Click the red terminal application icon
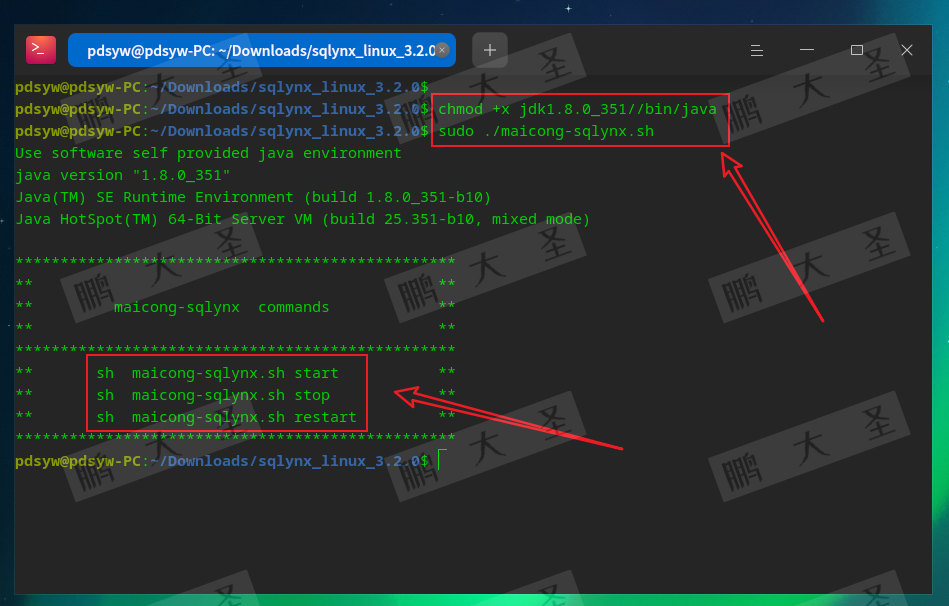Viewport: 949px width, 606px height. pyautogui.click(x=40, y=48)
